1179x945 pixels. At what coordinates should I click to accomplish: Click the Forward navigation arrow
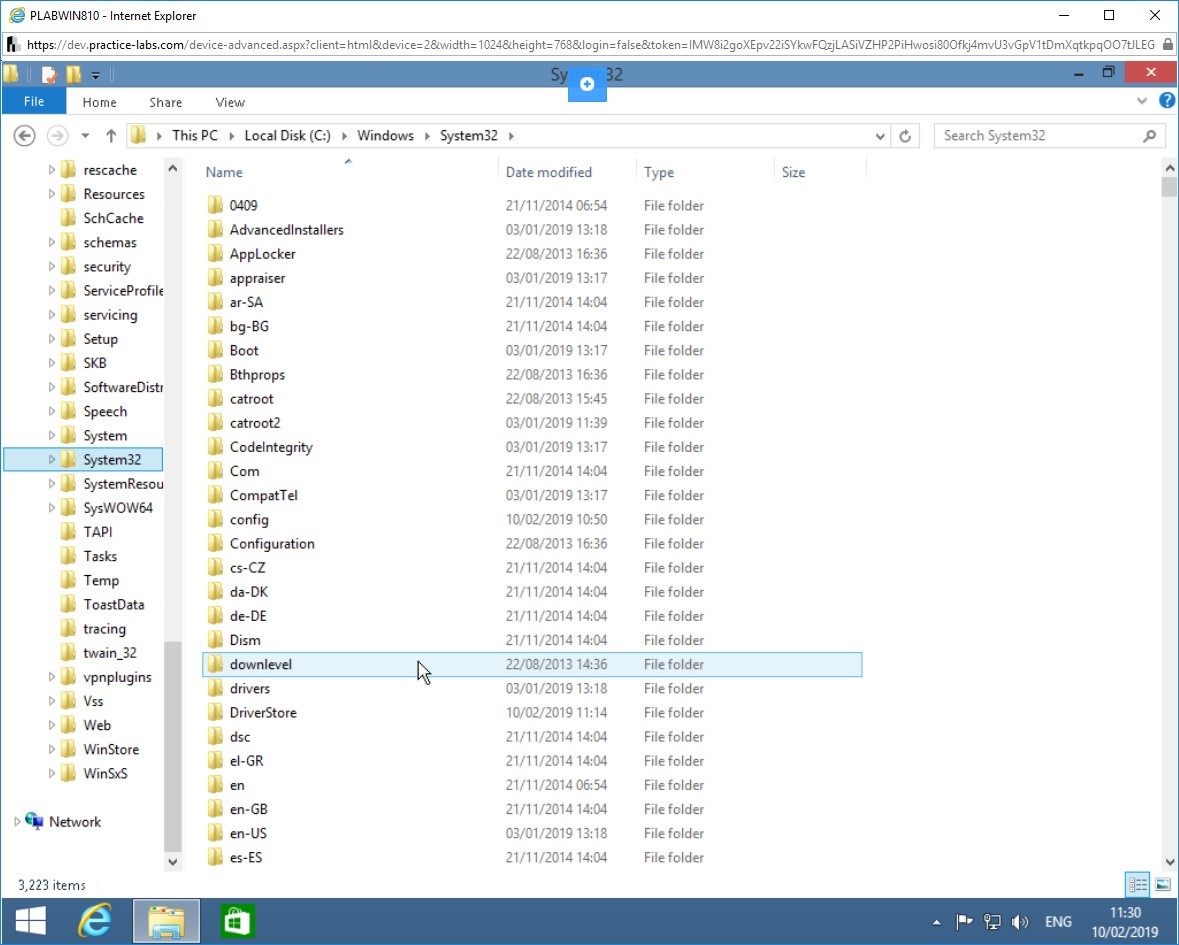[57, 135]
